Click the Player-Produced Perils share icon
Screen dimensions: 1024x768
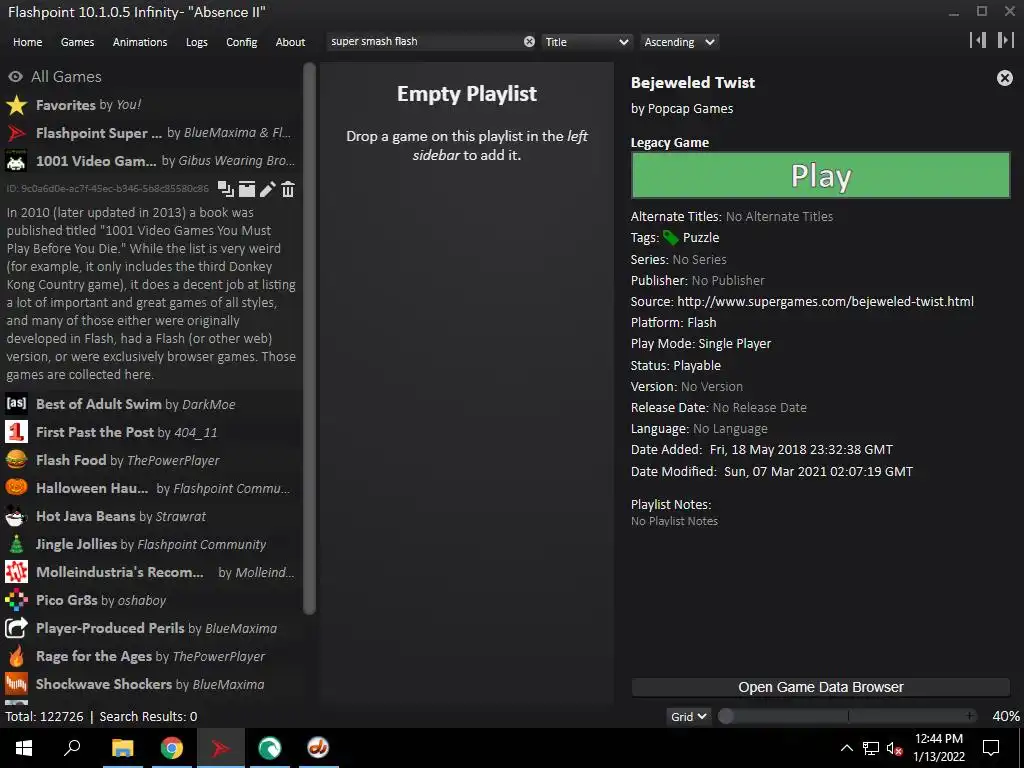tap(16, 628)
